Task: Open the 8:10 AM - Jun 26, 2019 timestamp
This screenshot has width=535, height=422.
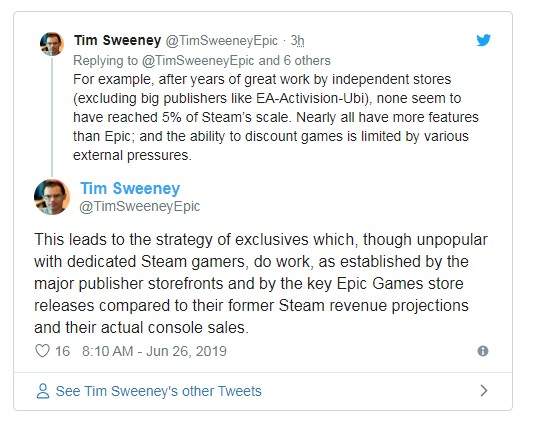Action: click(x=154, y=351)
